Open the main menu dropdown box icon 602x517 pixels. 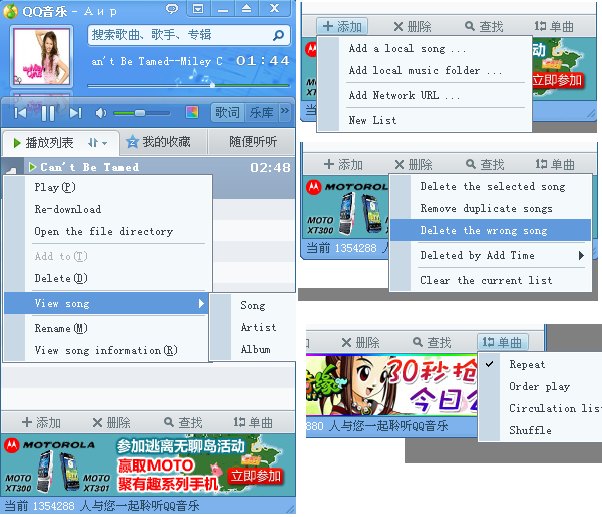(198, 8)
